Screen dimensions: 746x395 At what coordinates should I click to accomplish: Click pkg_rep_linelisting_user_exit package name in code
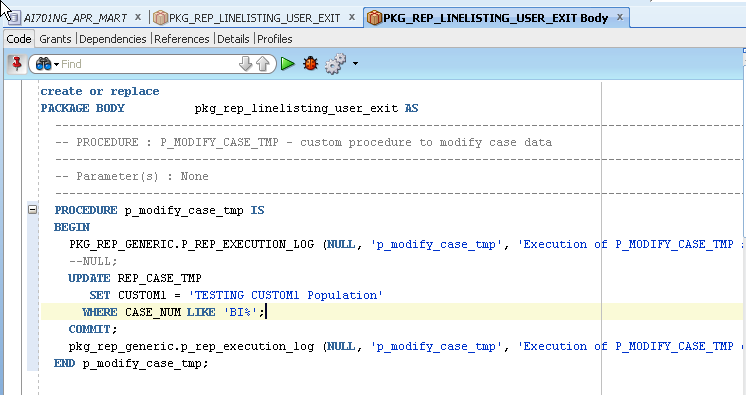click(x=296, y=109)
